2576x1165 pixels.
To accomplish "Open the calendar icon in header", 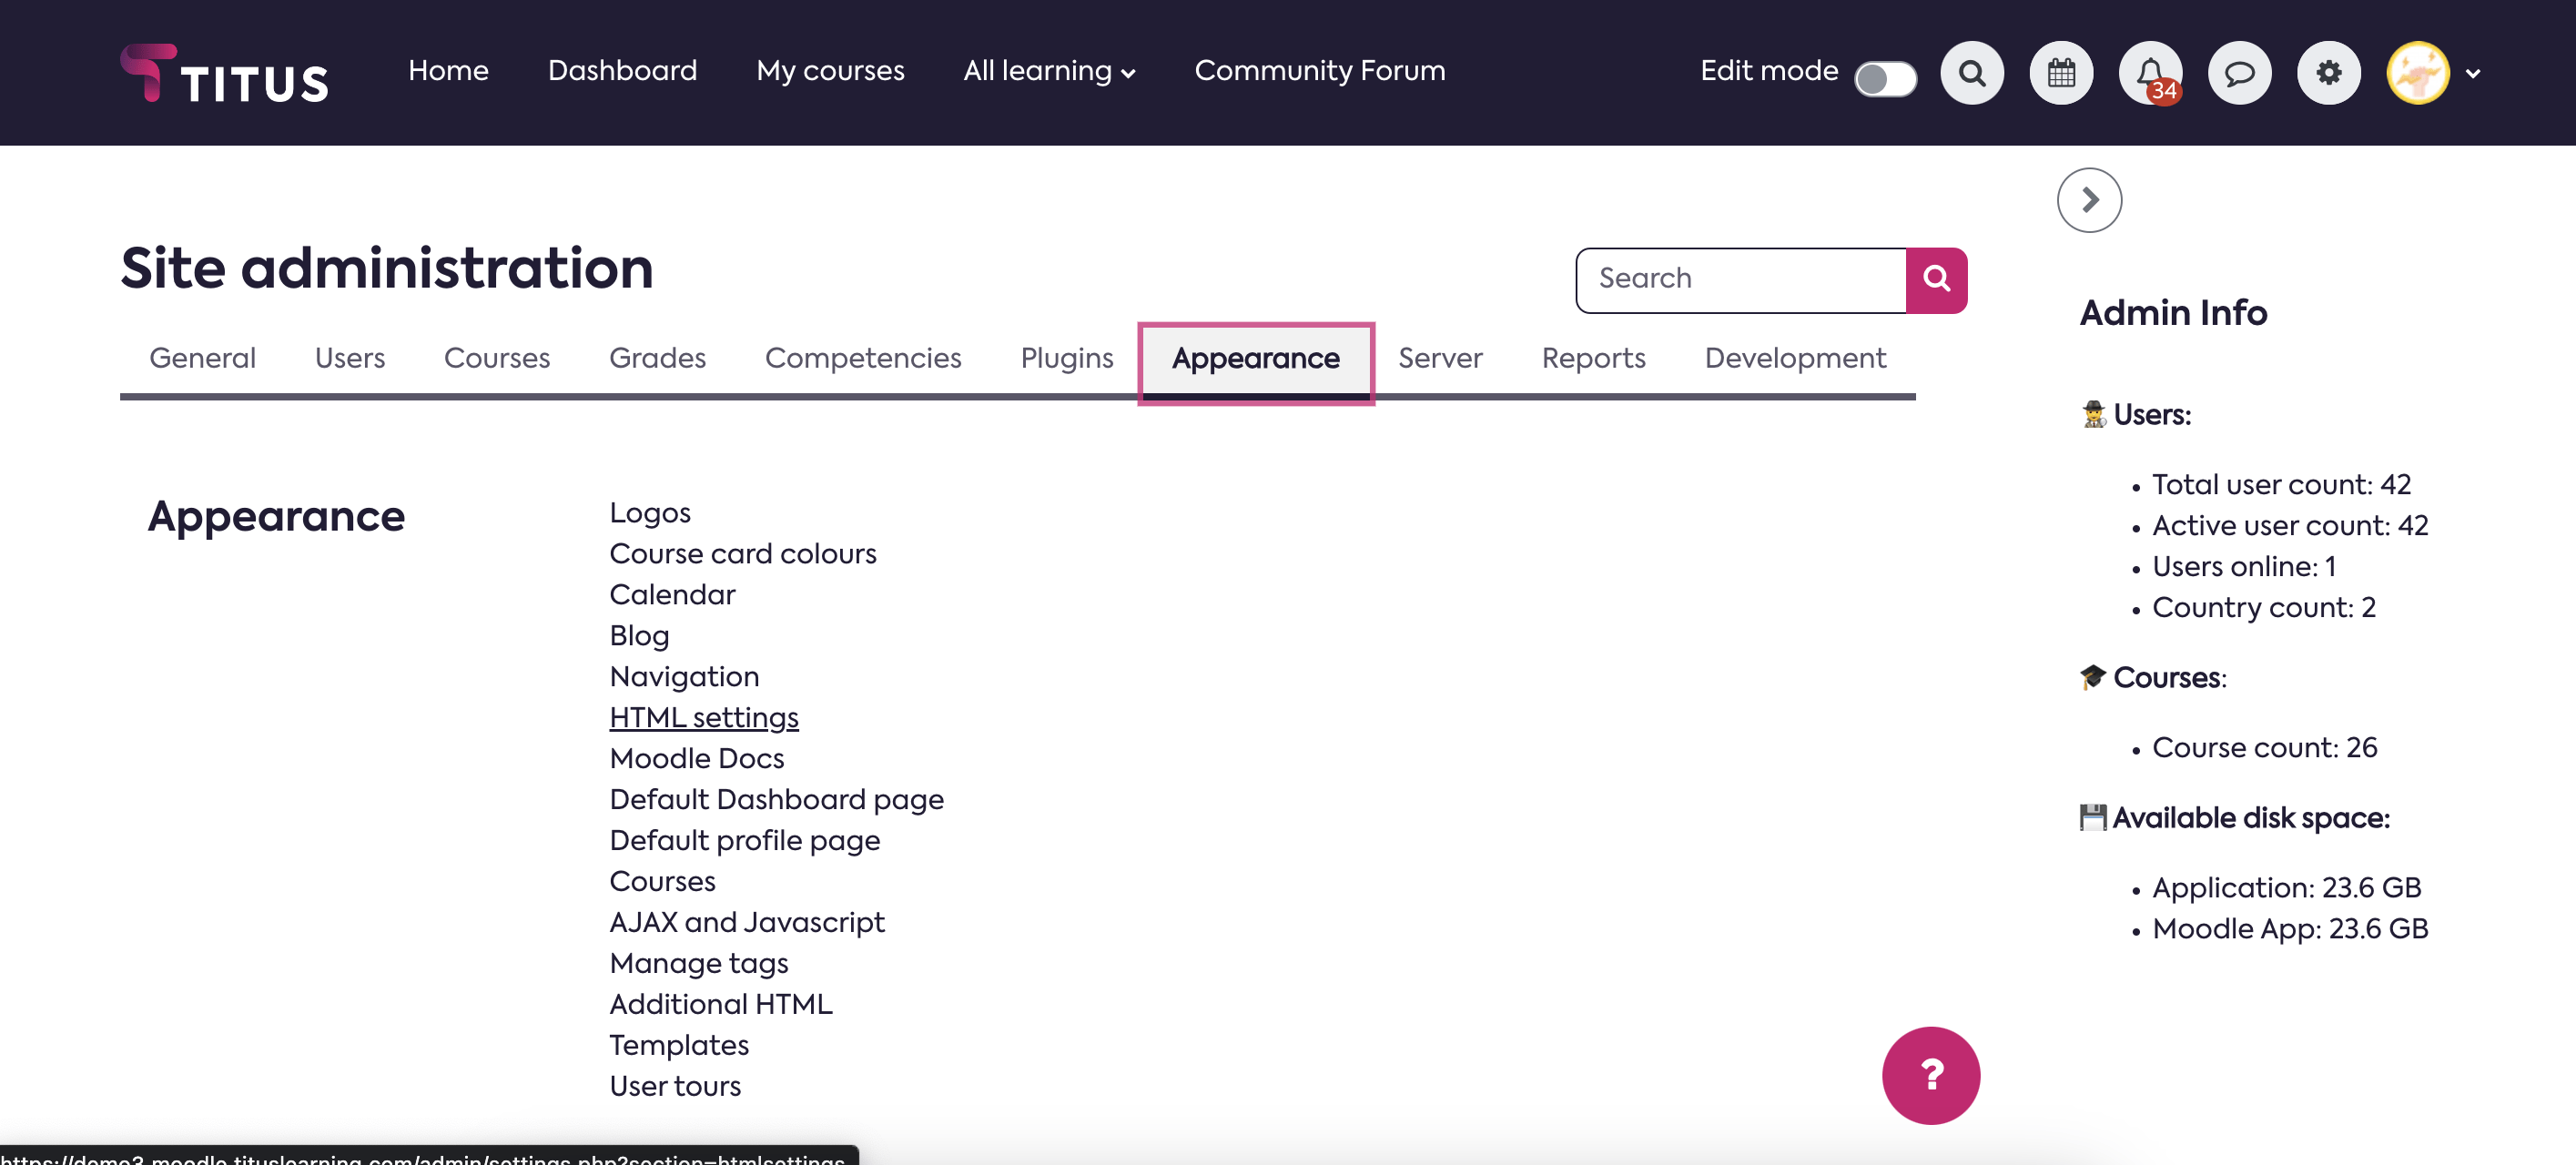I will pyautogui.click(x=2060, y=73).
